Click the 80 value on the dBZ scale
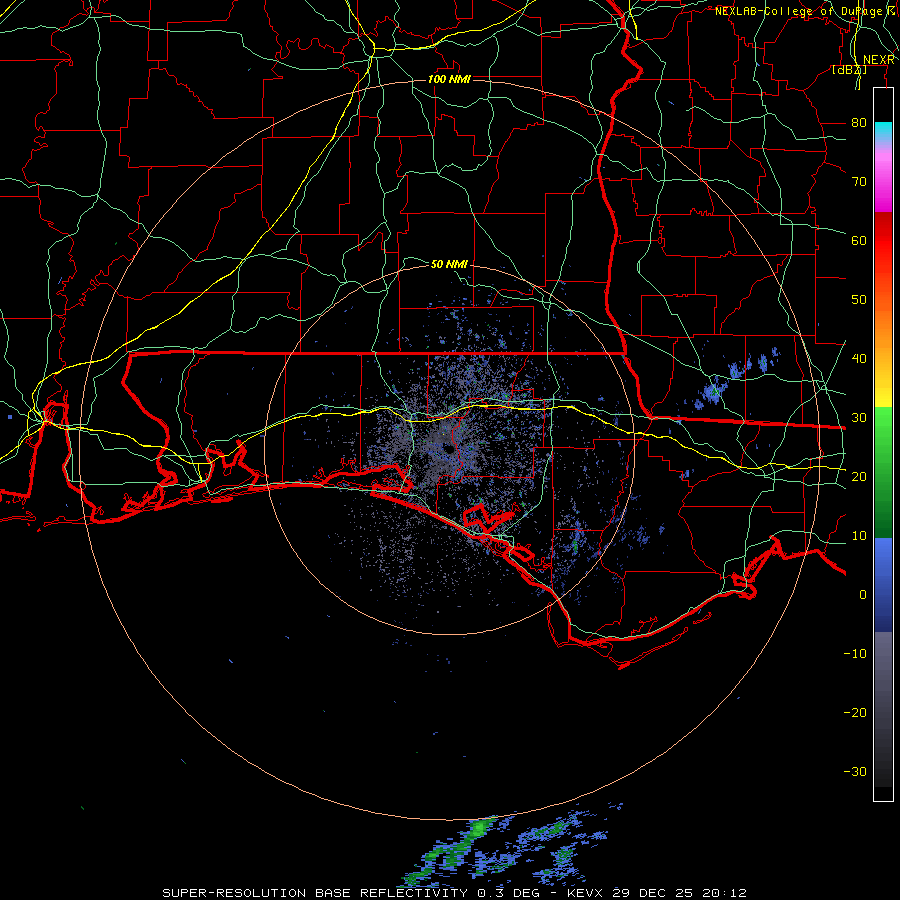Viewport: 900px width, 900px height. (859, 122)
